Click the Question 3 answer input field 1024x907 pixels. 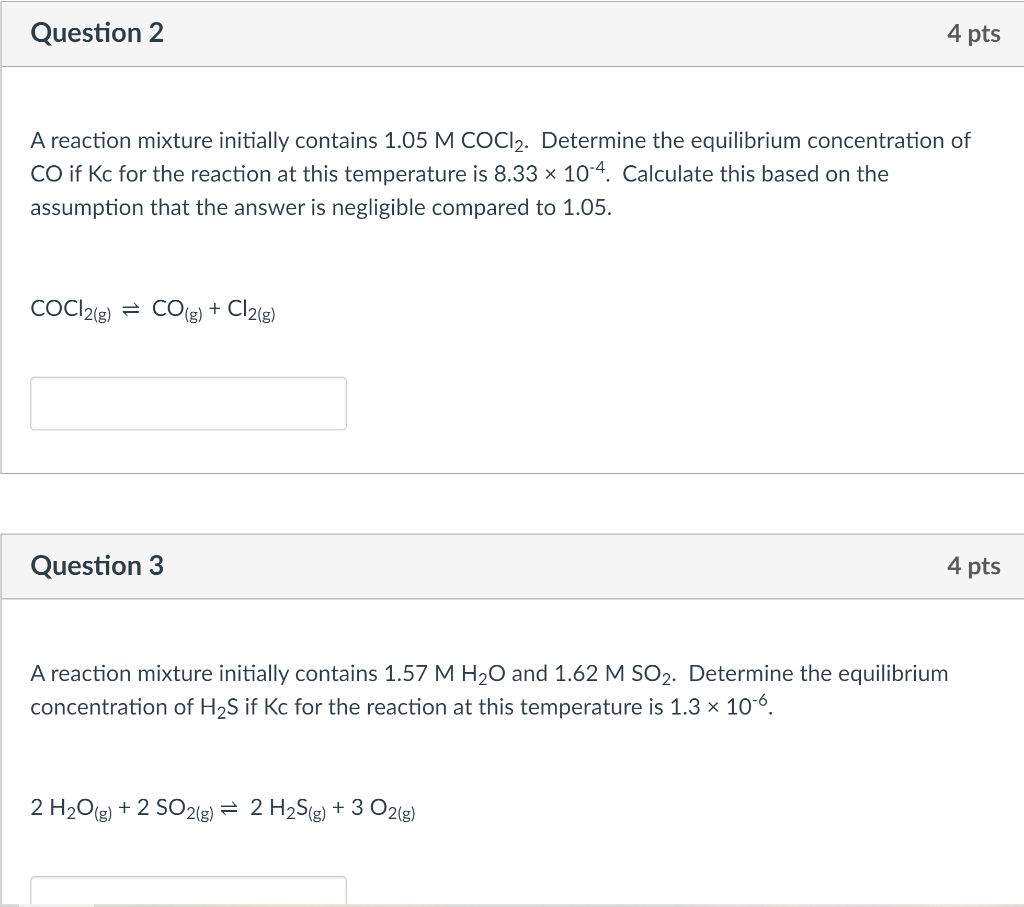click(x=188, y=893)
